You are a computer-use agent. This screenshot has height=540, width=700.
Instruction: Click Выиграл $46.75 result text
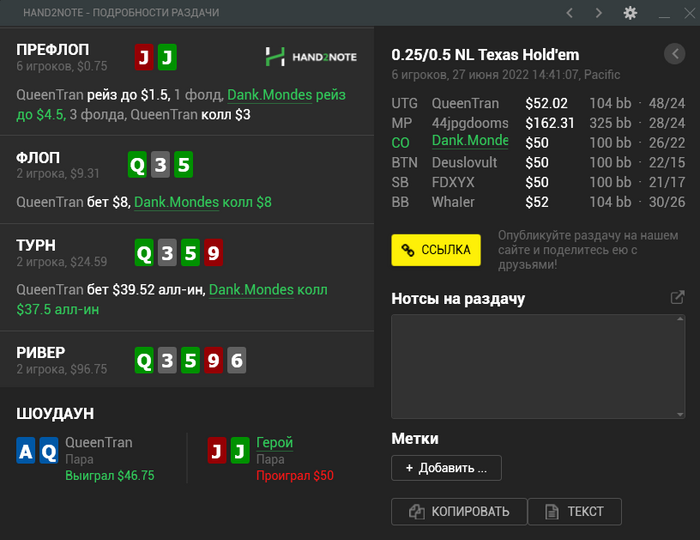(110, 475)
